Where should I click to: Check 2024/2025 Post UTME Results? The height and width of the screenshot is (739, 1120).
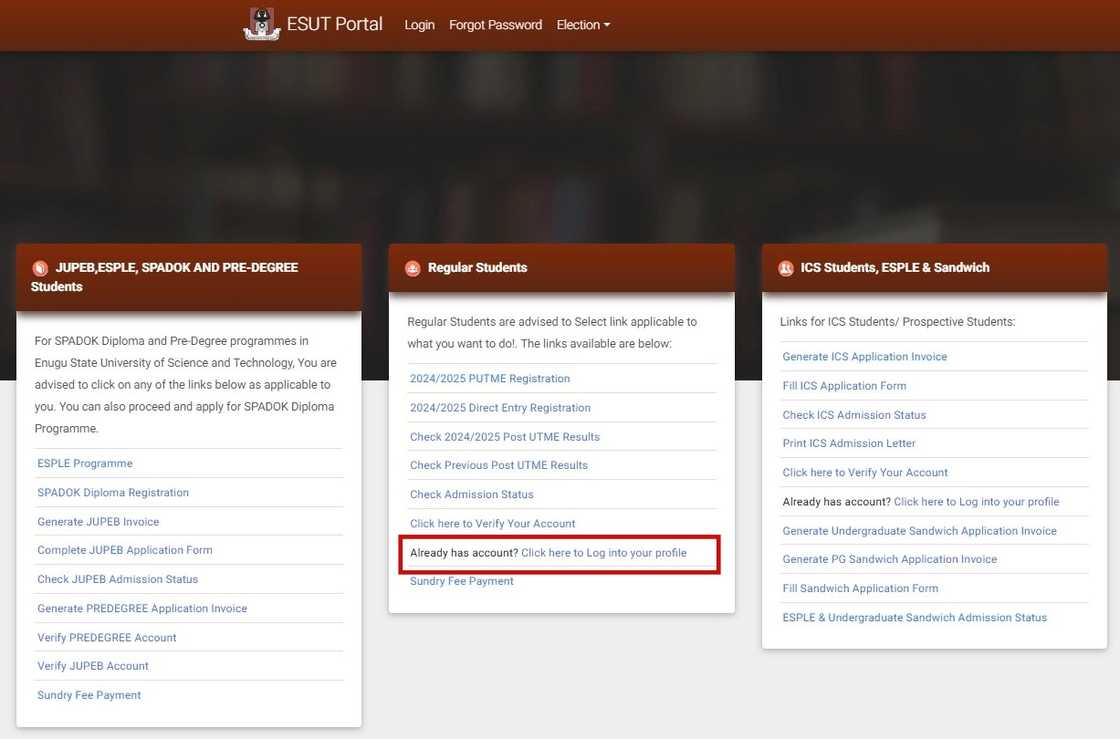click(505, 437)
